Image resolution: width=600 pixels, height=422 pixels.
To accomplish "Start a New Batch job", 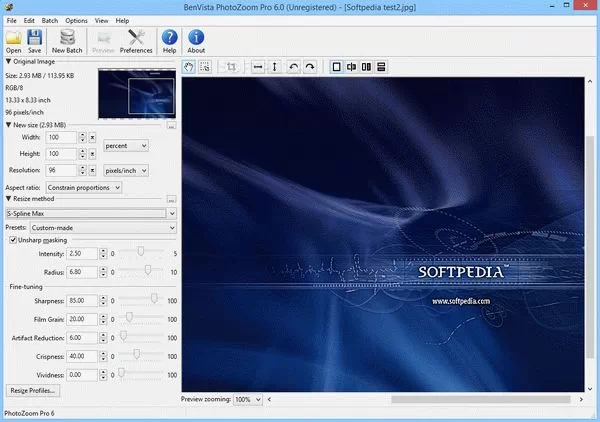I will [x=67, y=41].
